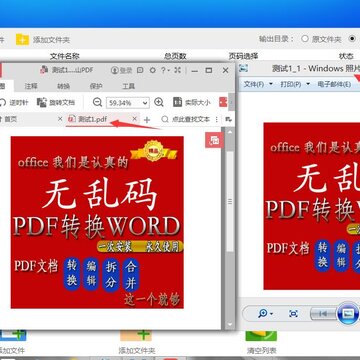
Task: Click the 状态 column header
Action: (x=346, y=56)
